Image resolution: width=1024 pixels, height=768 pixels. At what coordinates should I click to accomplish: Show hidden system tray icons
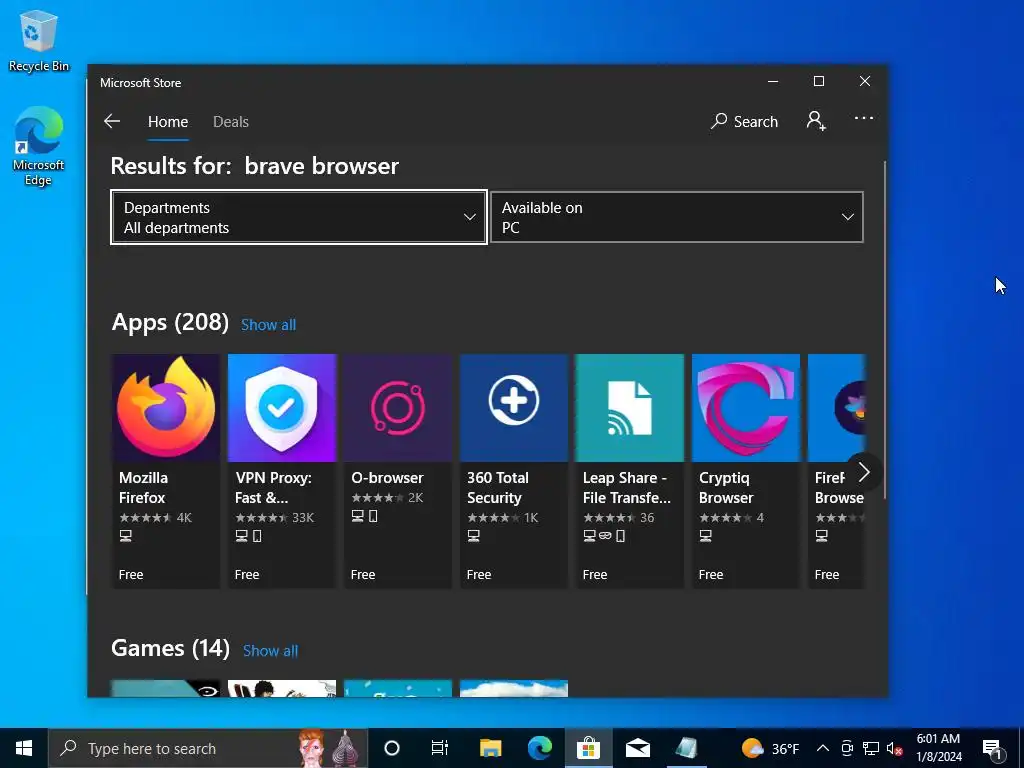(823, 748)
